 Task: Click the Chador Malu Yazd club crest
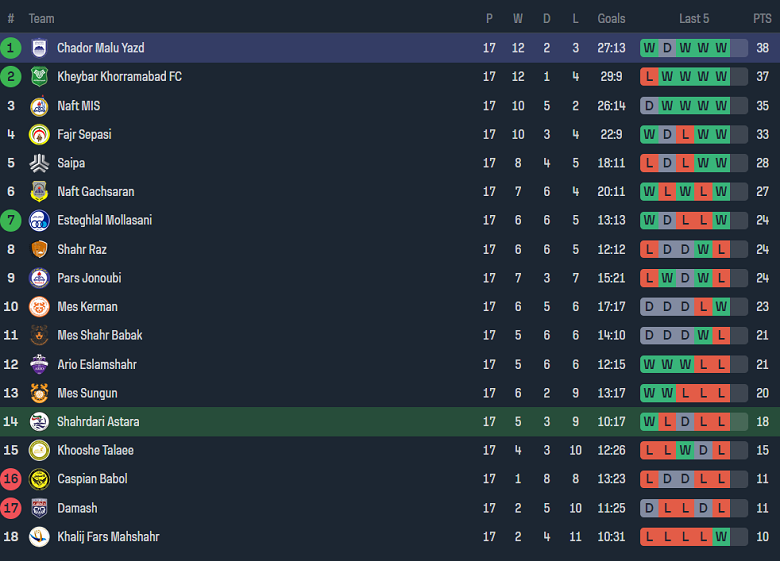point(39,48)
